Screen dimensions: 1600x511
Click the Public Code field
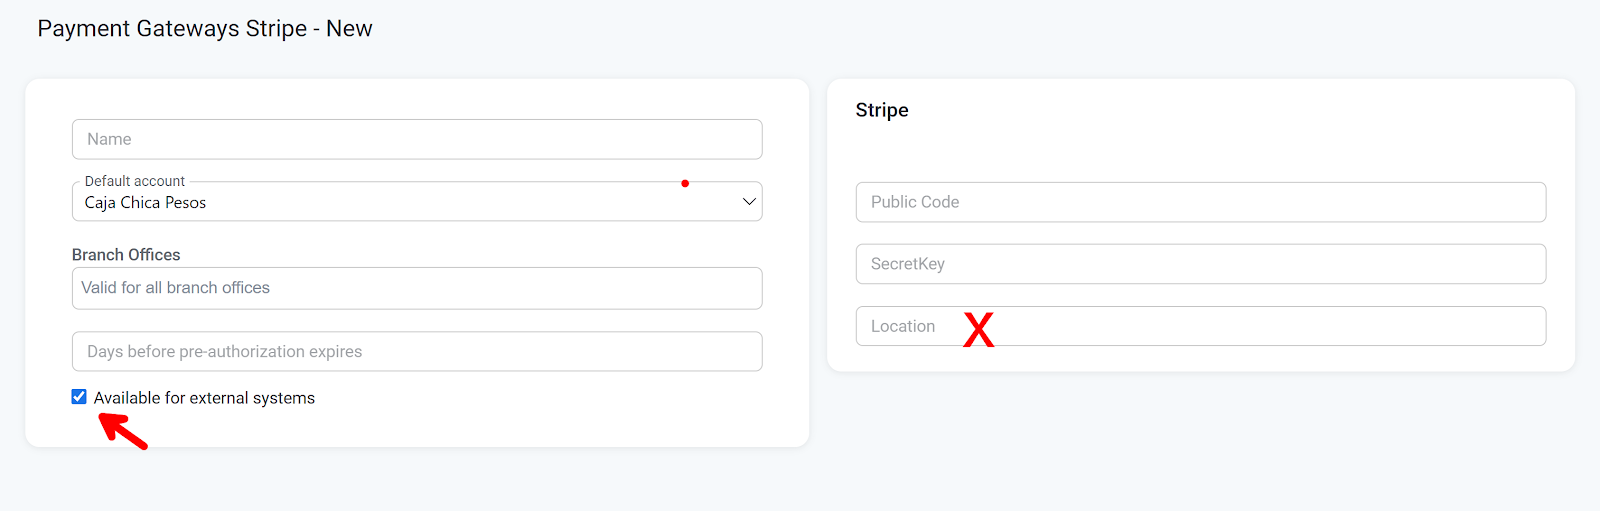click(1200, 202)
